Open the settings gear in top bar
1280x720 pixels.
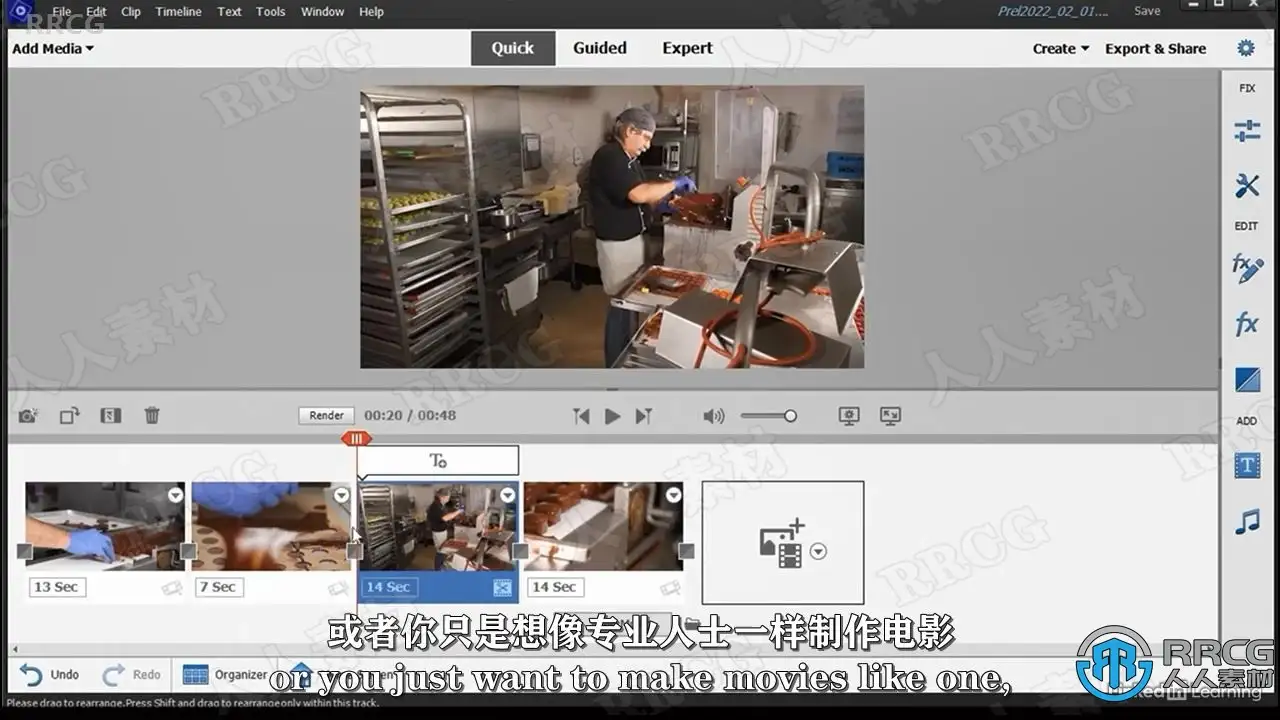point(1245,48)
